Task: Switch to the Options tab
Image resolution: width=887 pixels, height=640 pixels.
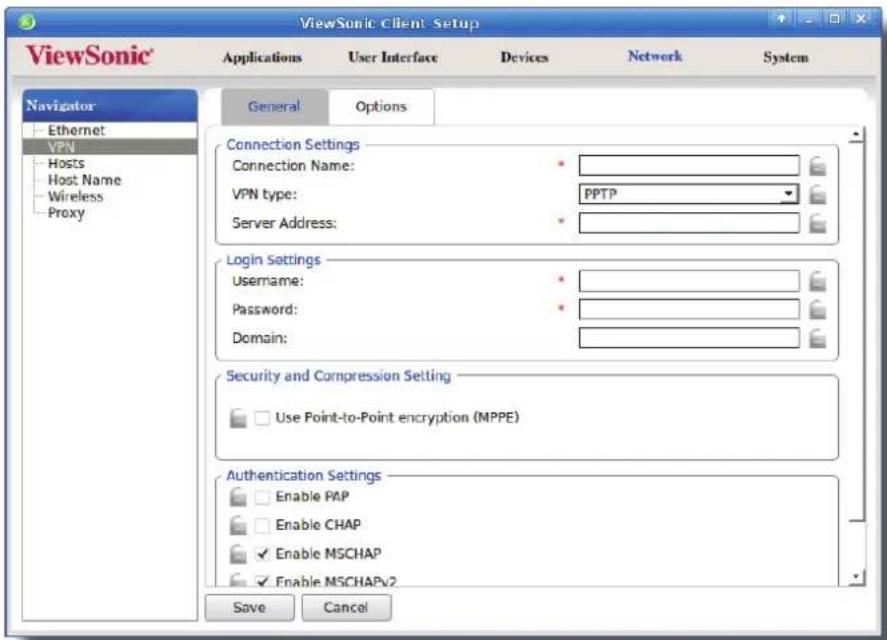Action: (x=381, y=106)
